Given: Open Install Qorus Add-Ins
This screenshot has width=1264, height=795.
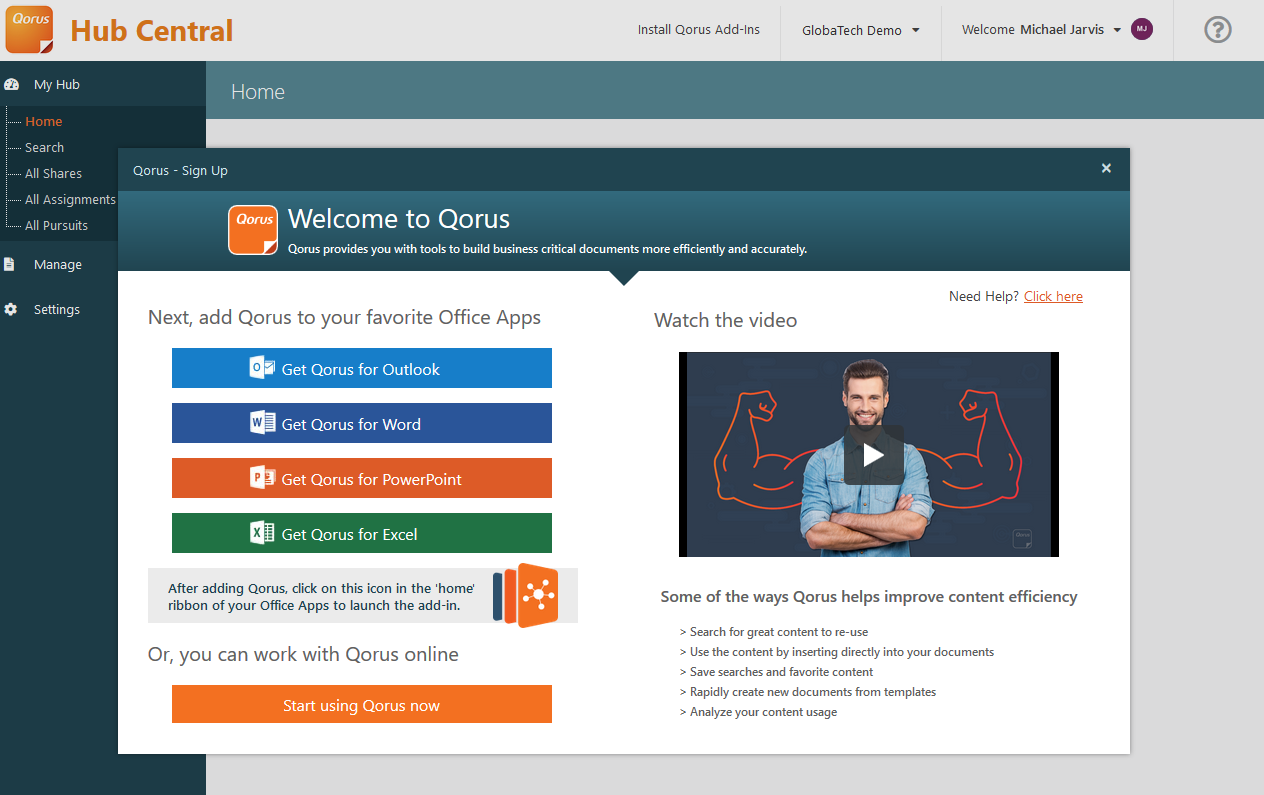Looking at the screenshot, I should tap(699, 30).
